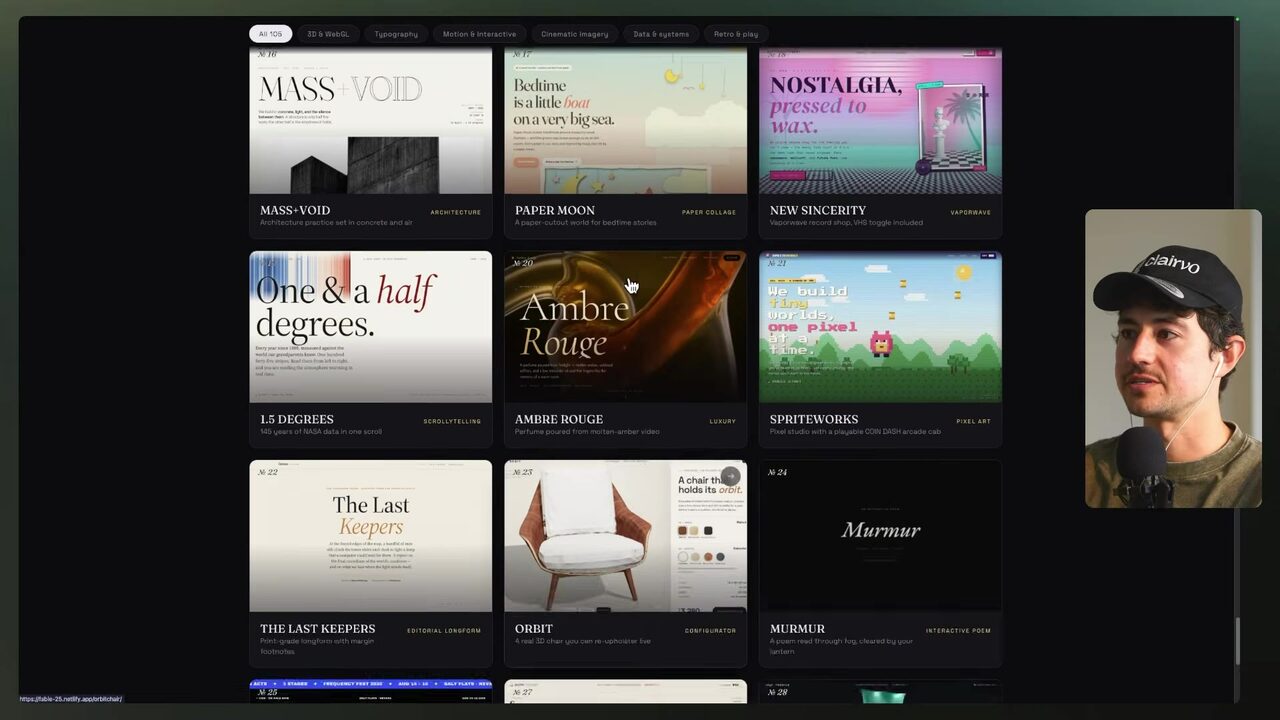Click the "ORBIT" card title

point(534,629)
